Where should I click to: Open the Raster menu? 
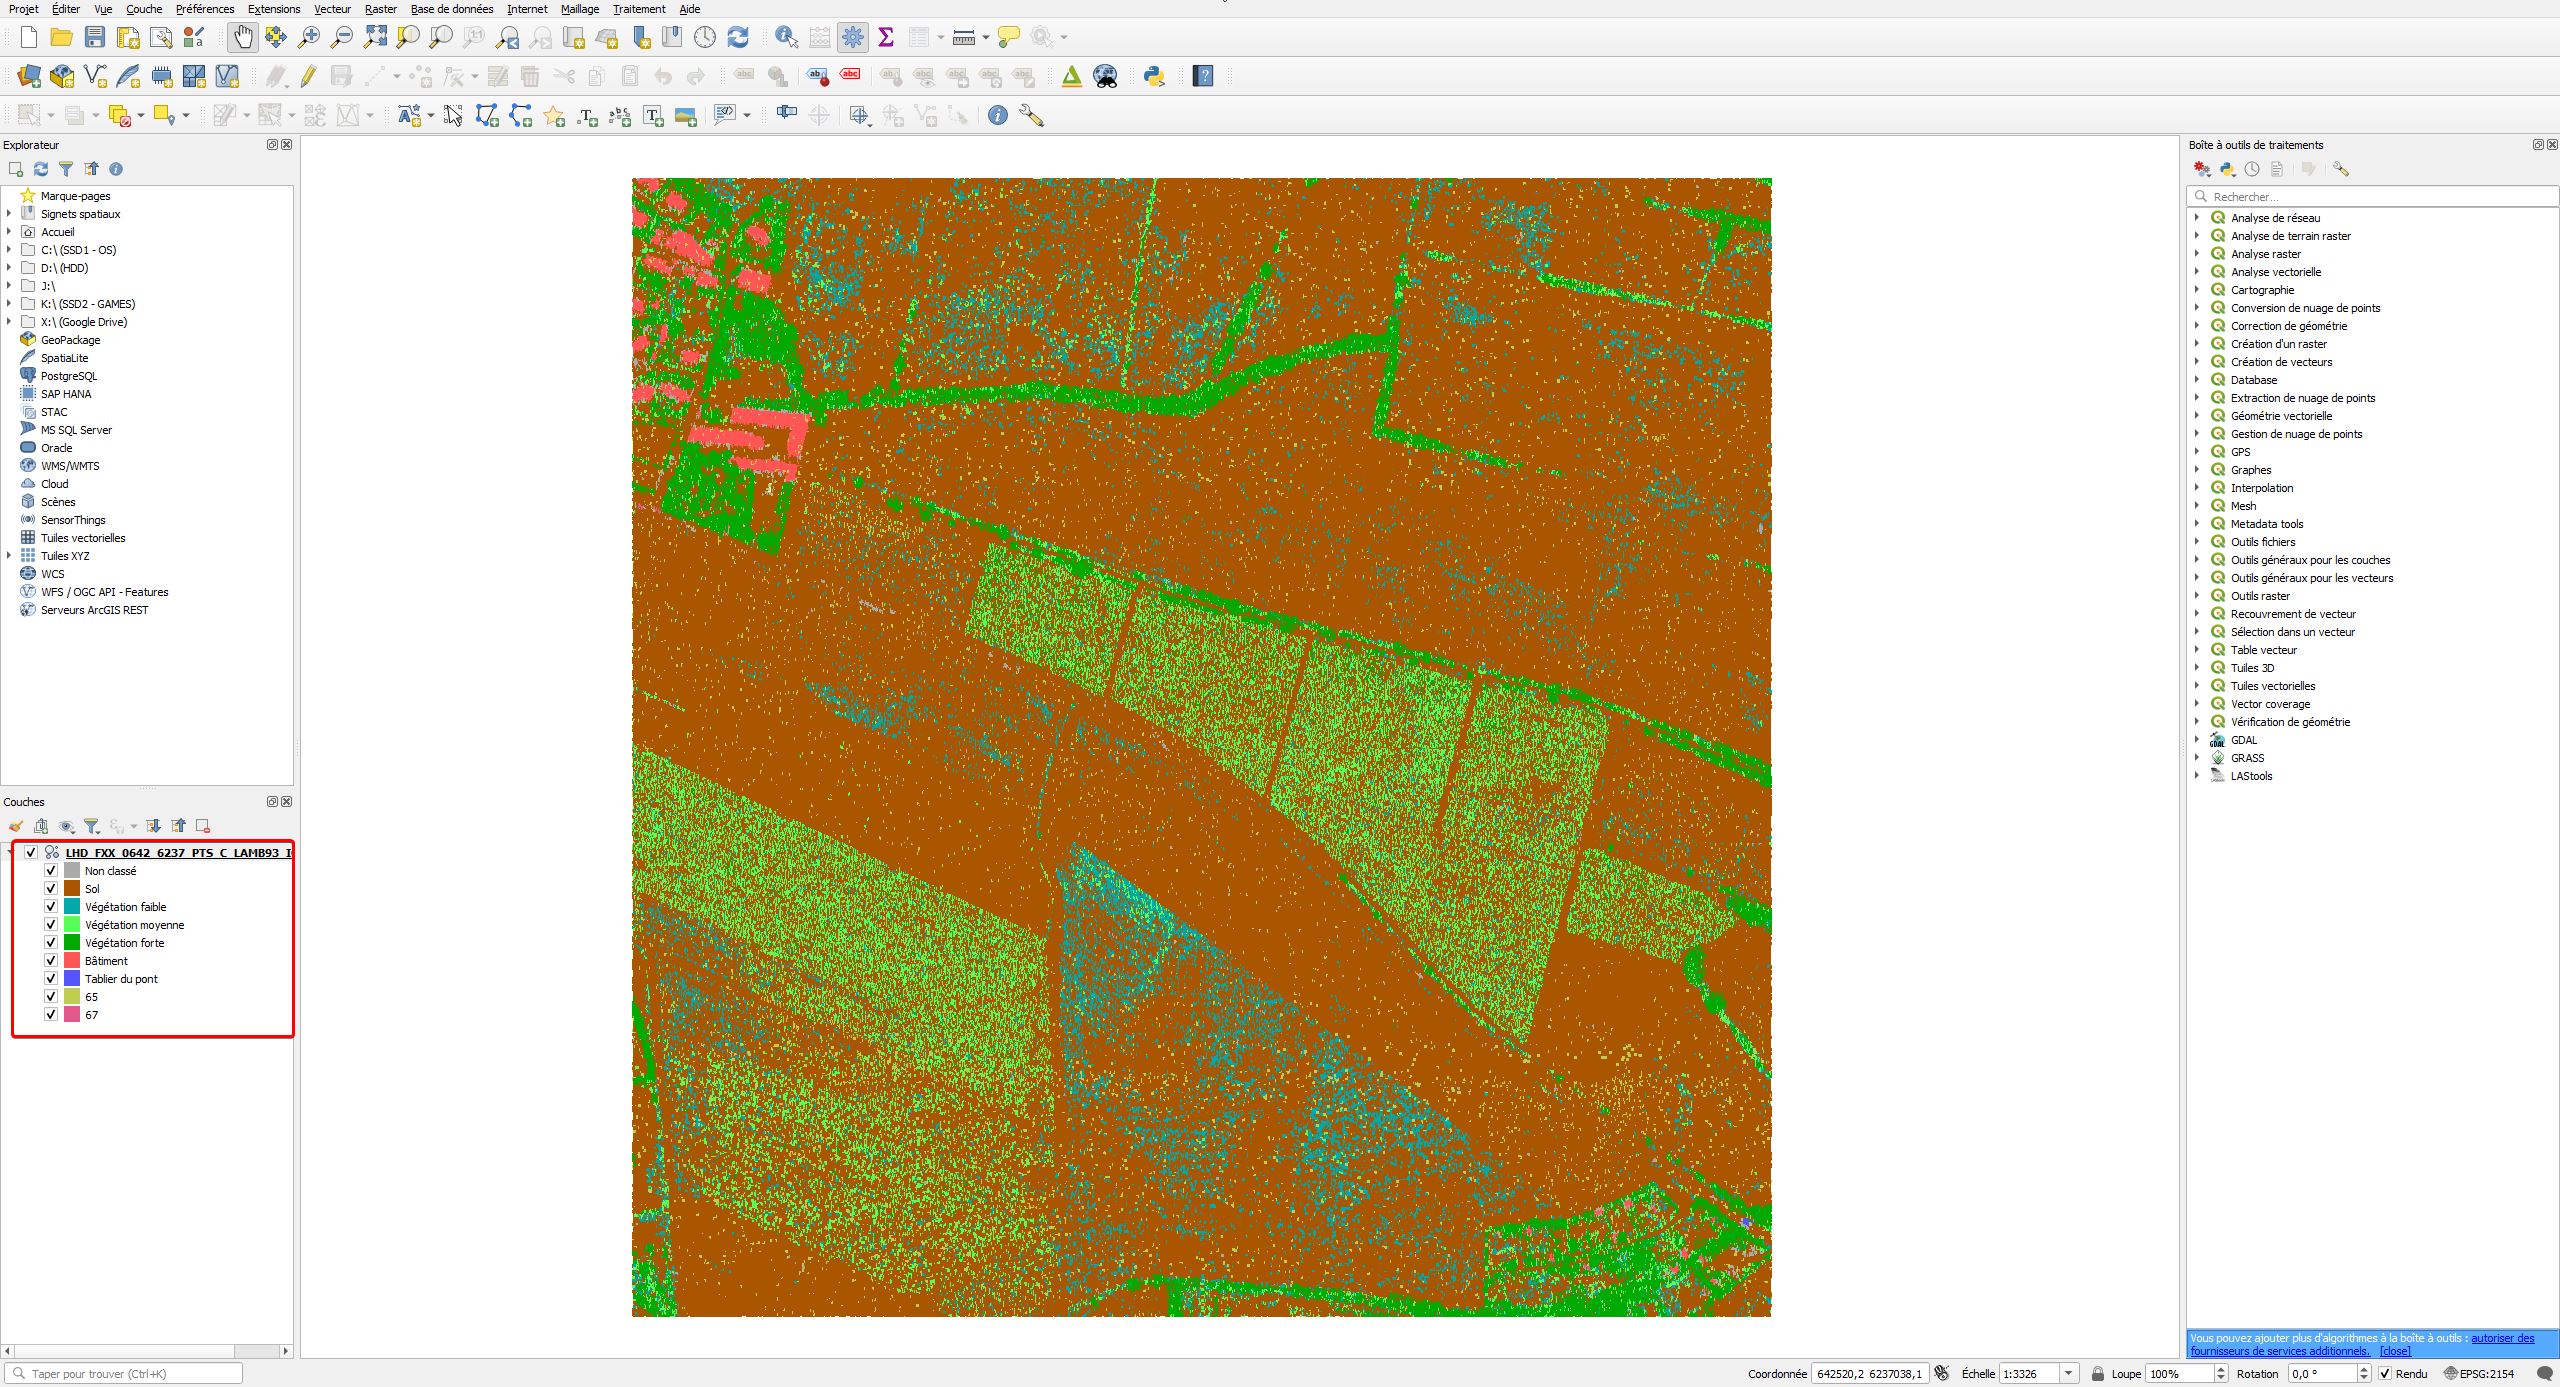(381, 9)
